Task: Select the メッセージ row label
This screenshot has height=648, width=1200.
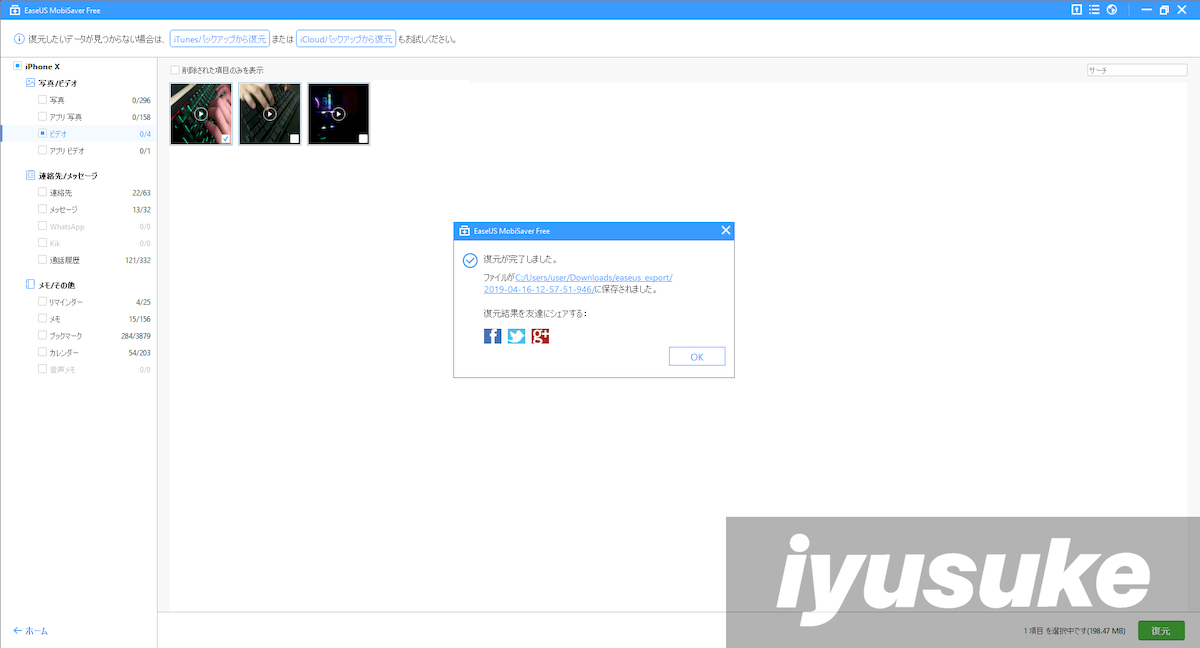Action: tap(64, 209)
